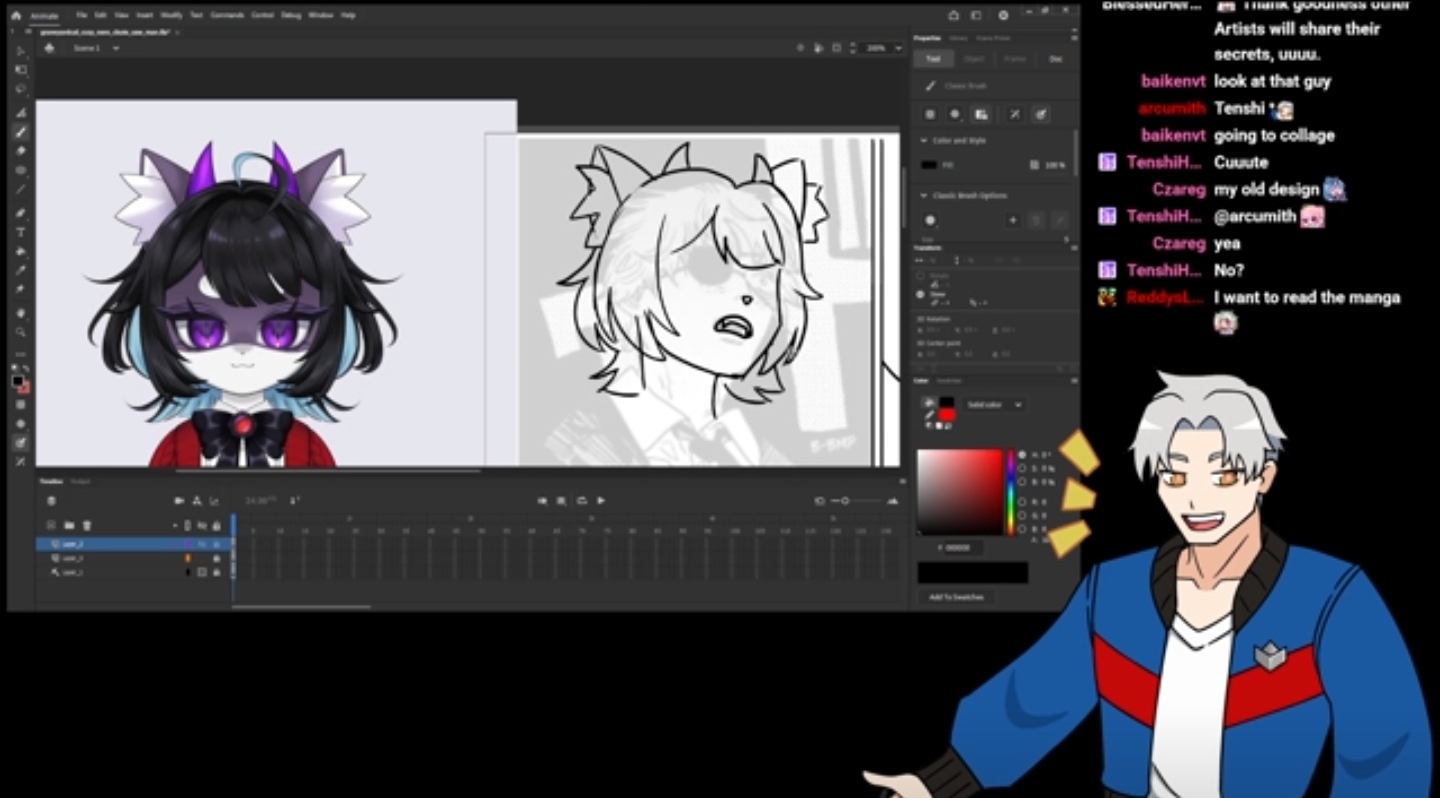The image size is (1440, 798).
Task: Click the chat message "my old design"
Action: point(1267,189)
